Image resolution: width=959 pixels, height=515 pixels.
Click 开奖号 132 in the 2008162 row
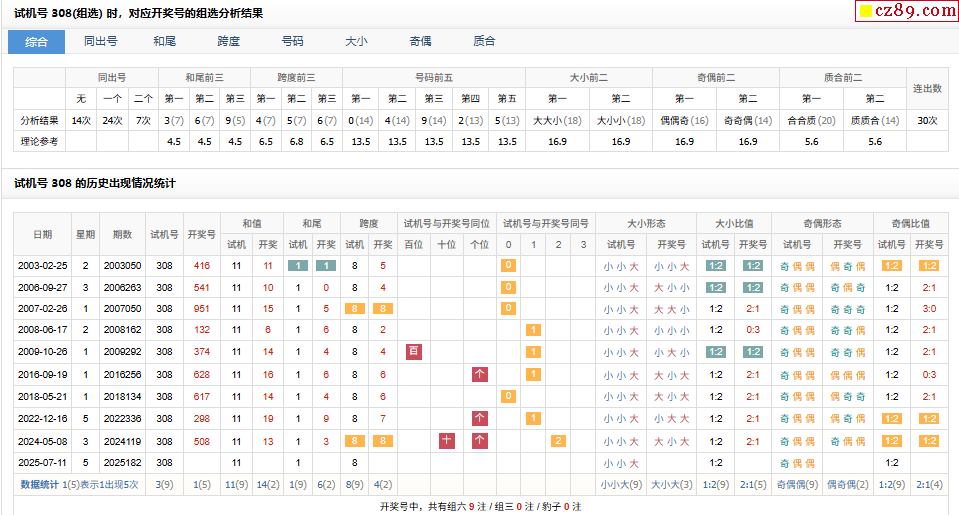(202, 330)
